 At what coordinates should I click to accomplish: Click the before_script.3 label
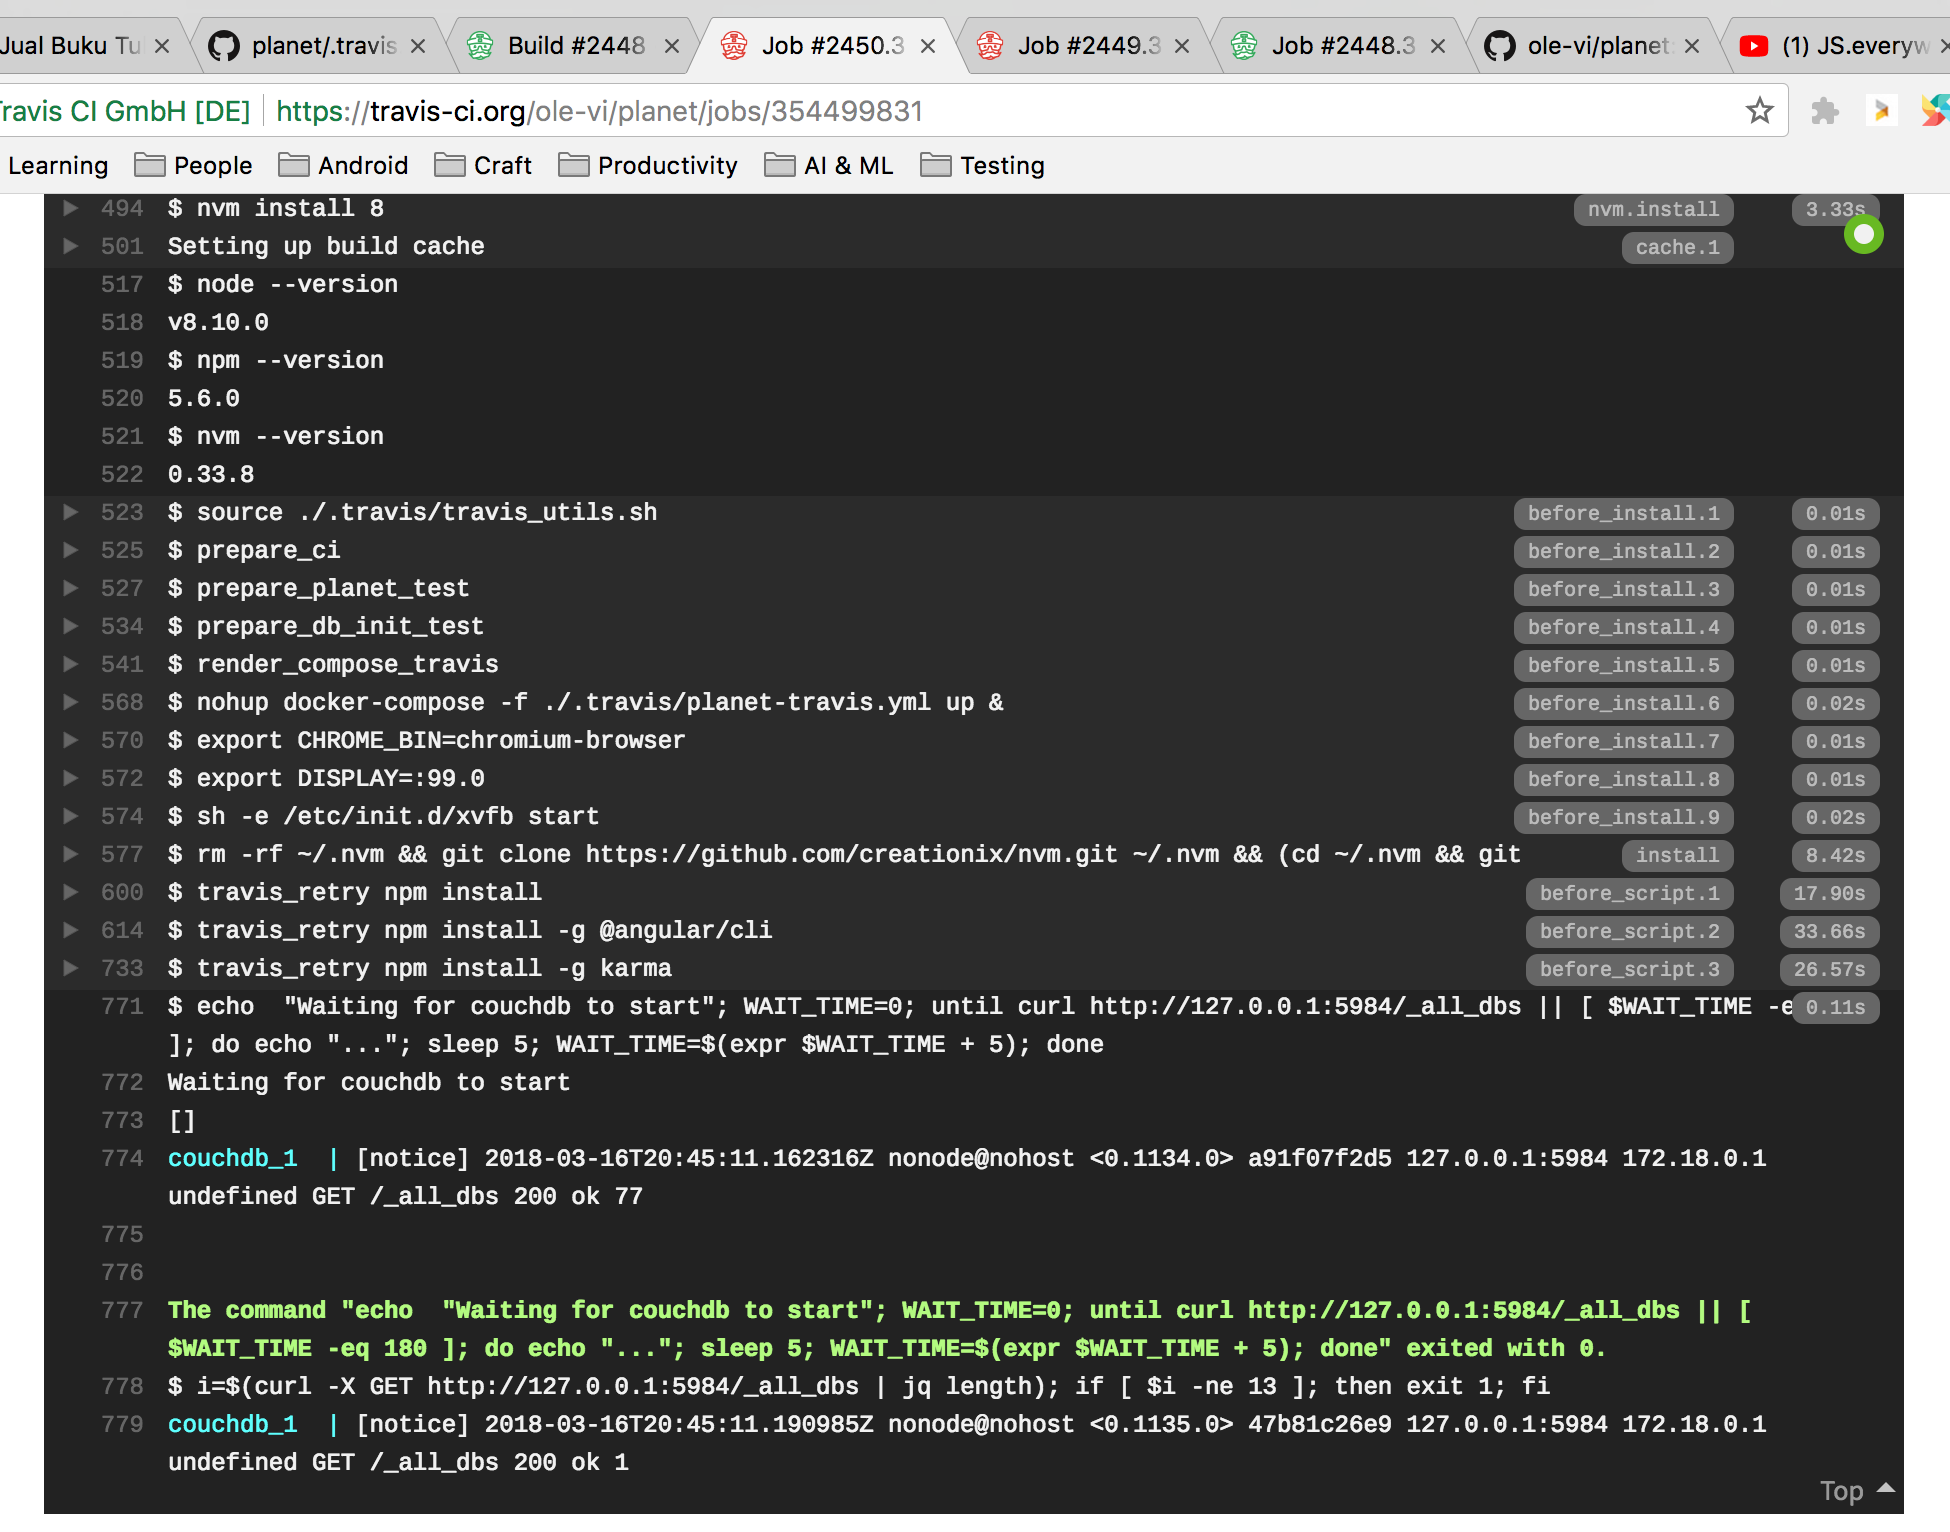1629,969
